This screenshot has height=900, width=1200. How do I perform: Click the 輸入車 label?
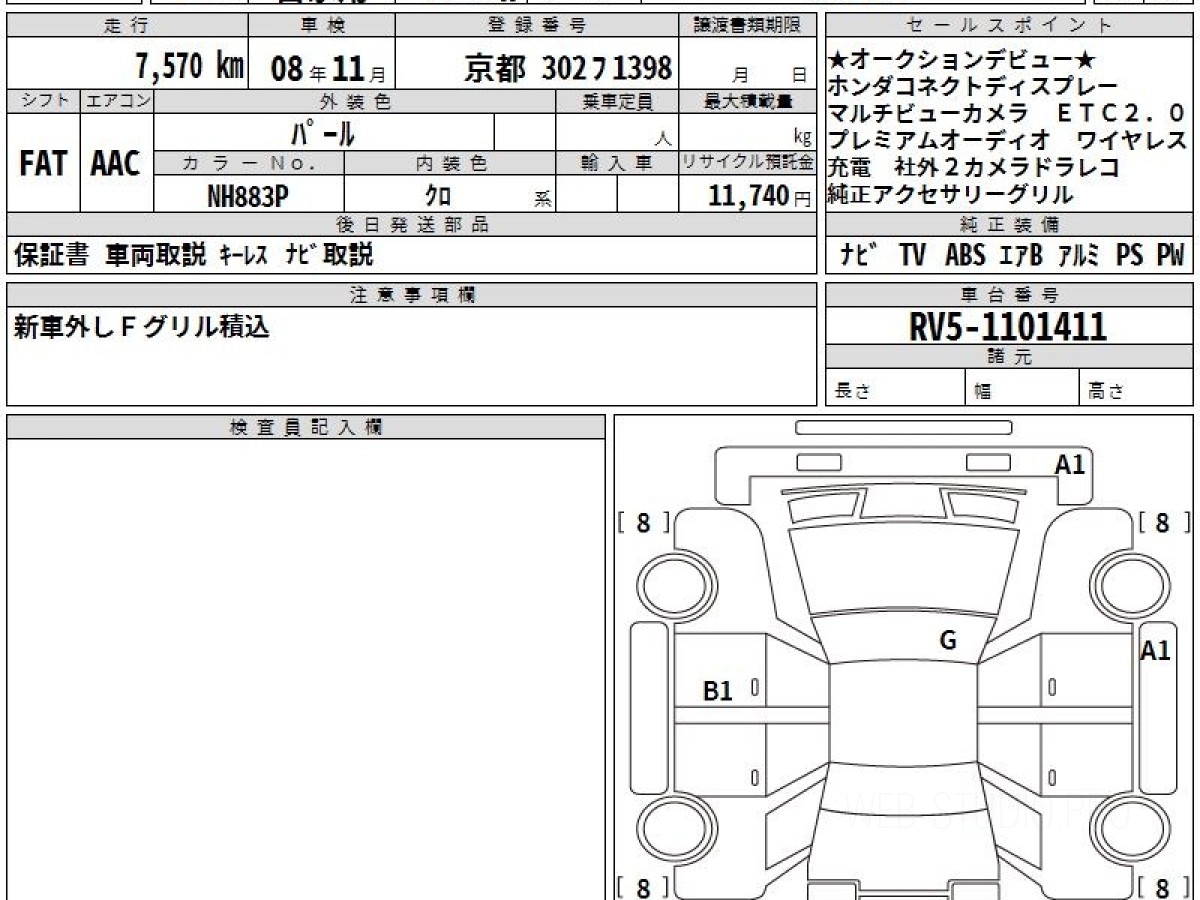617,164
